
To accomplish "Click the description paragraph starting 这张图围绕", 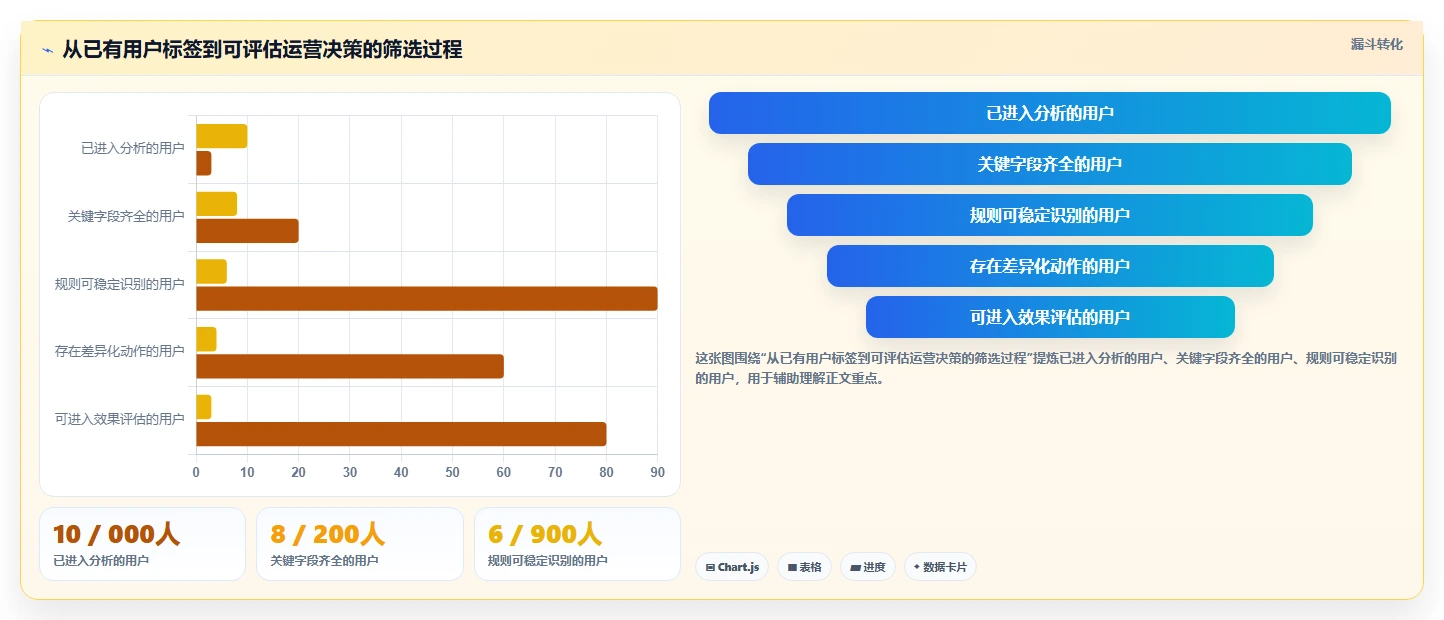I will pos(1046,368).
